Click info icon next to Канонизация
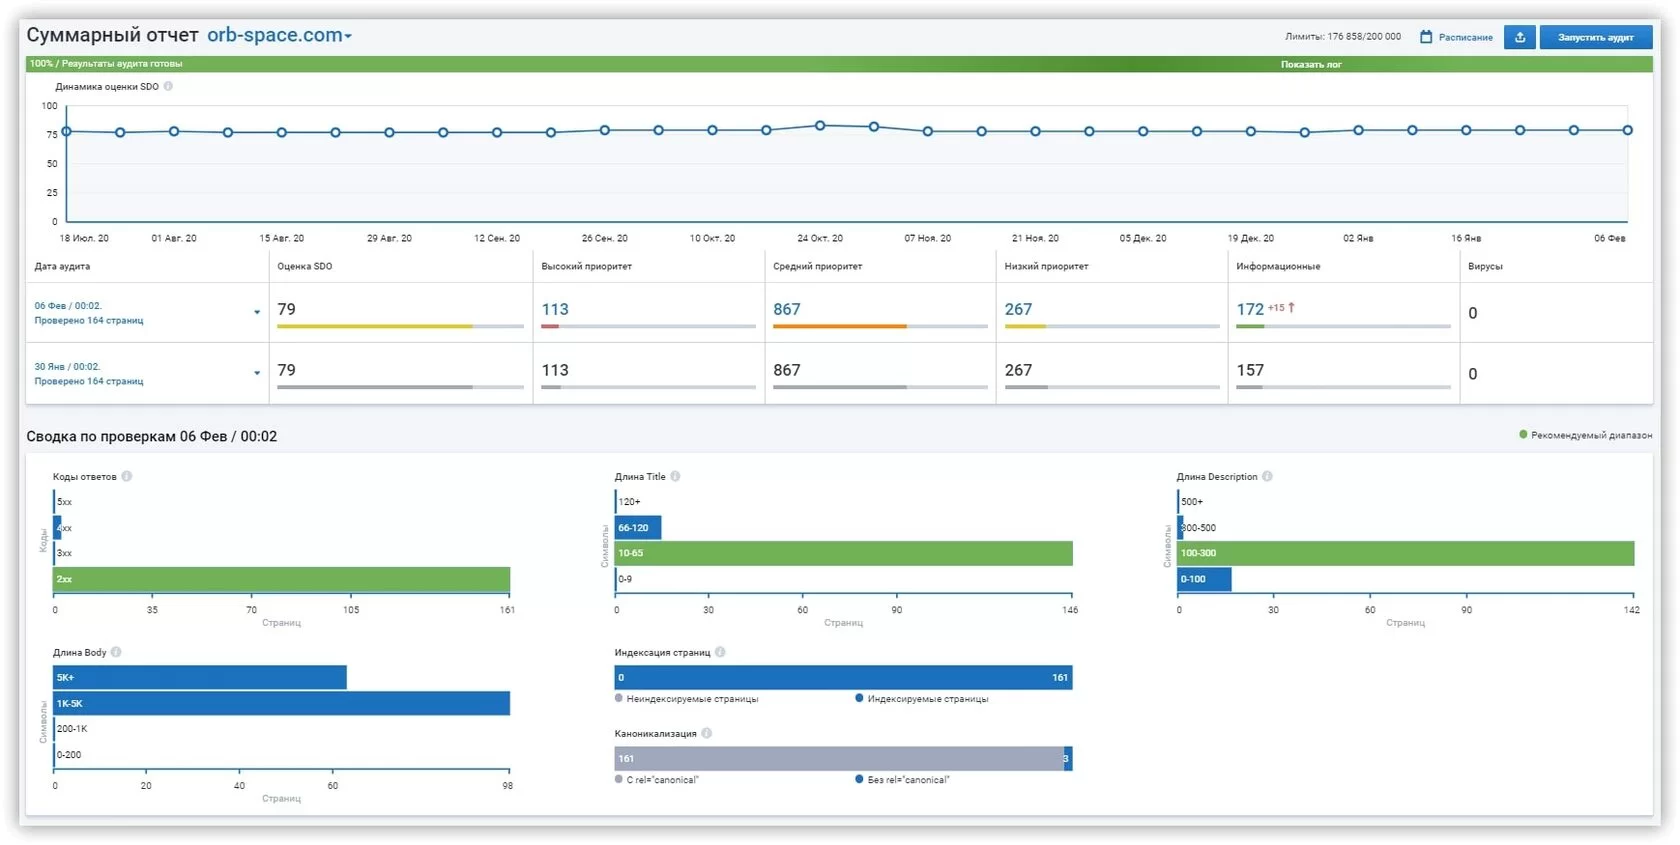1680x845 pixels. (706, 733)
